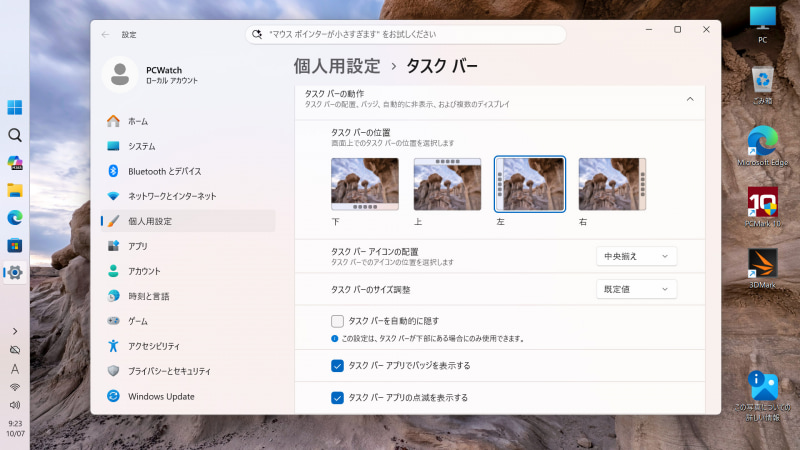Screen dimensions: 800x450
Task: Uncheck タスク バー アプリでバッジを表示する
Action: (x=337, y=365)
